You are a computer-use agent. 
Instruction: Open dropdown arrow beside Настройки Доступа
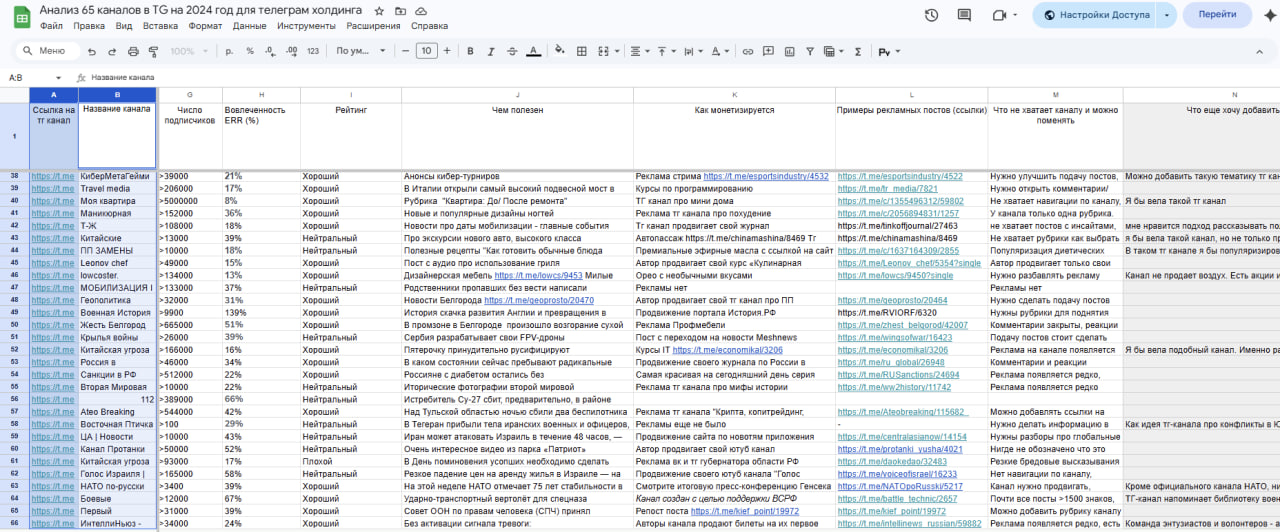[1167, 15]
